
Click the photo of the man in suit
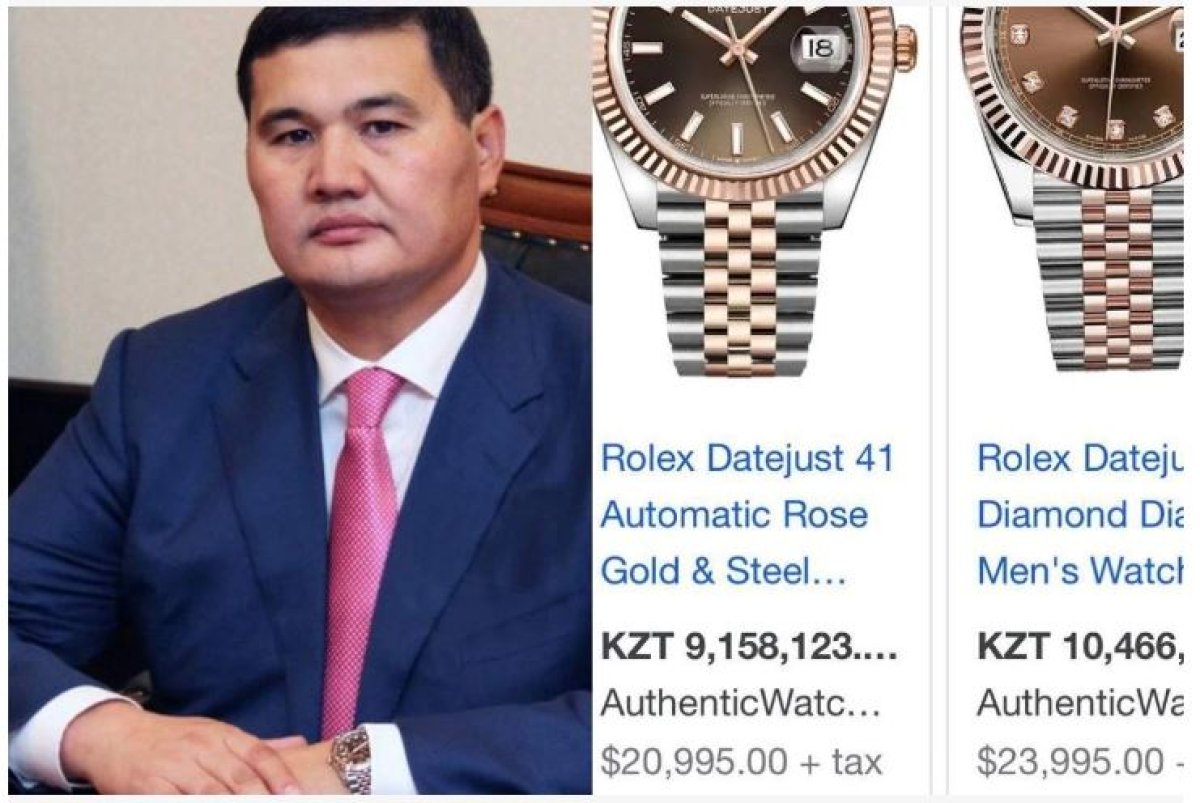300,401
